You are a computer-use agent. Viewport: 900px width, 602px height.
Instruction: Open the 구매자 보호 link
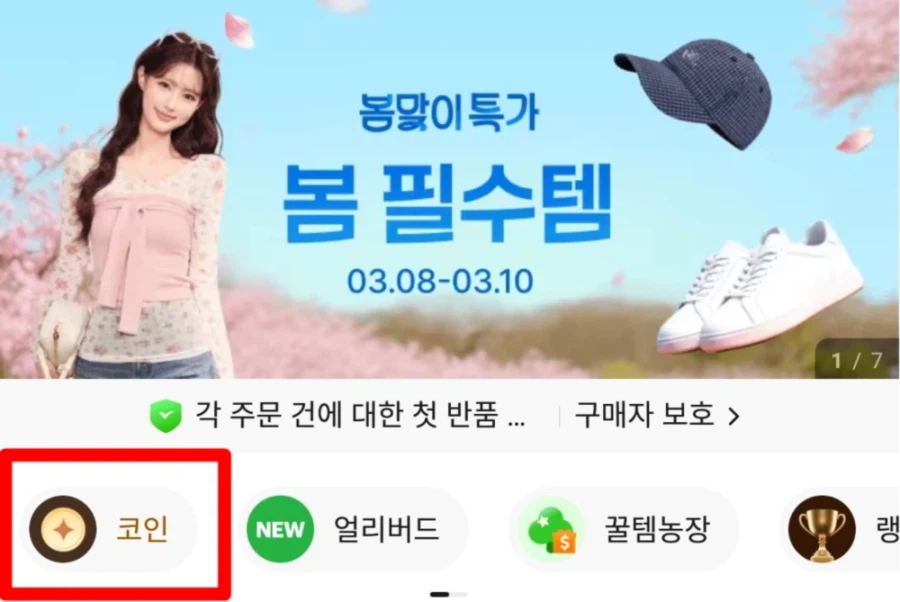tap(657, 415)
